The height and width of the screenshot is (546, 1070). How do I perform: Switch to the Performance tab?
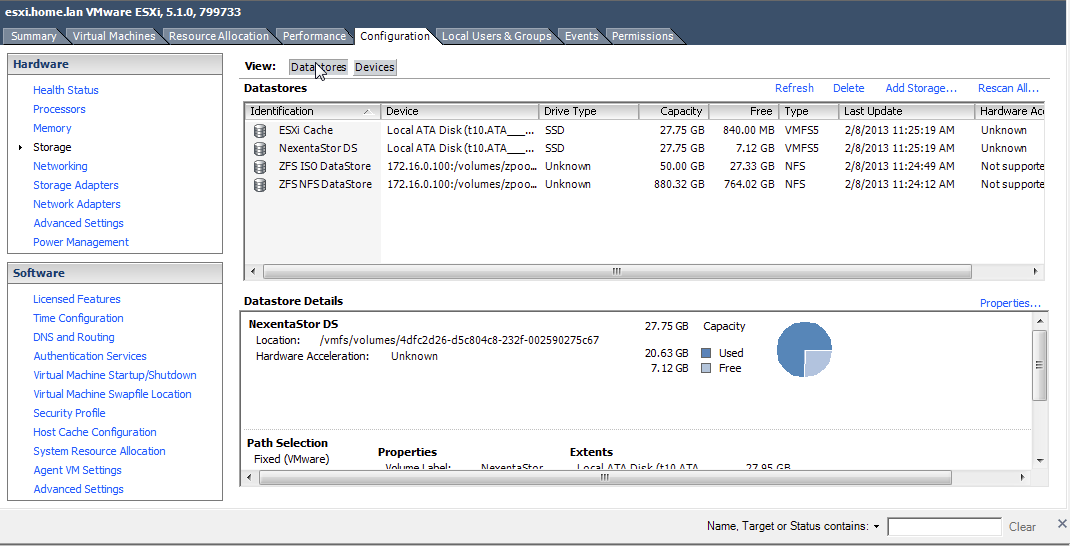[314, 36]
